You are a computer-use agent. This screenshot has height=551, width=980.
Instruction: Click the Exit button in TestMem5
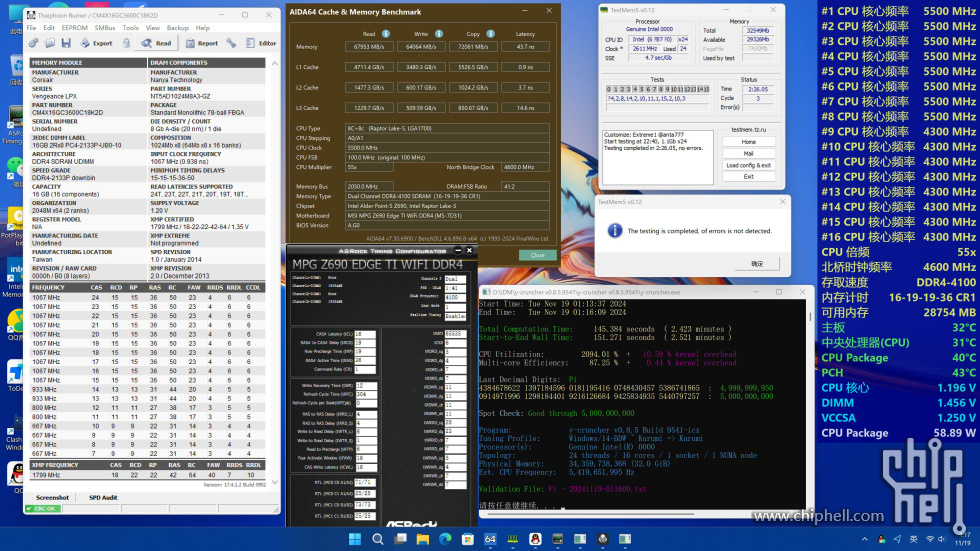click(749, 177)
